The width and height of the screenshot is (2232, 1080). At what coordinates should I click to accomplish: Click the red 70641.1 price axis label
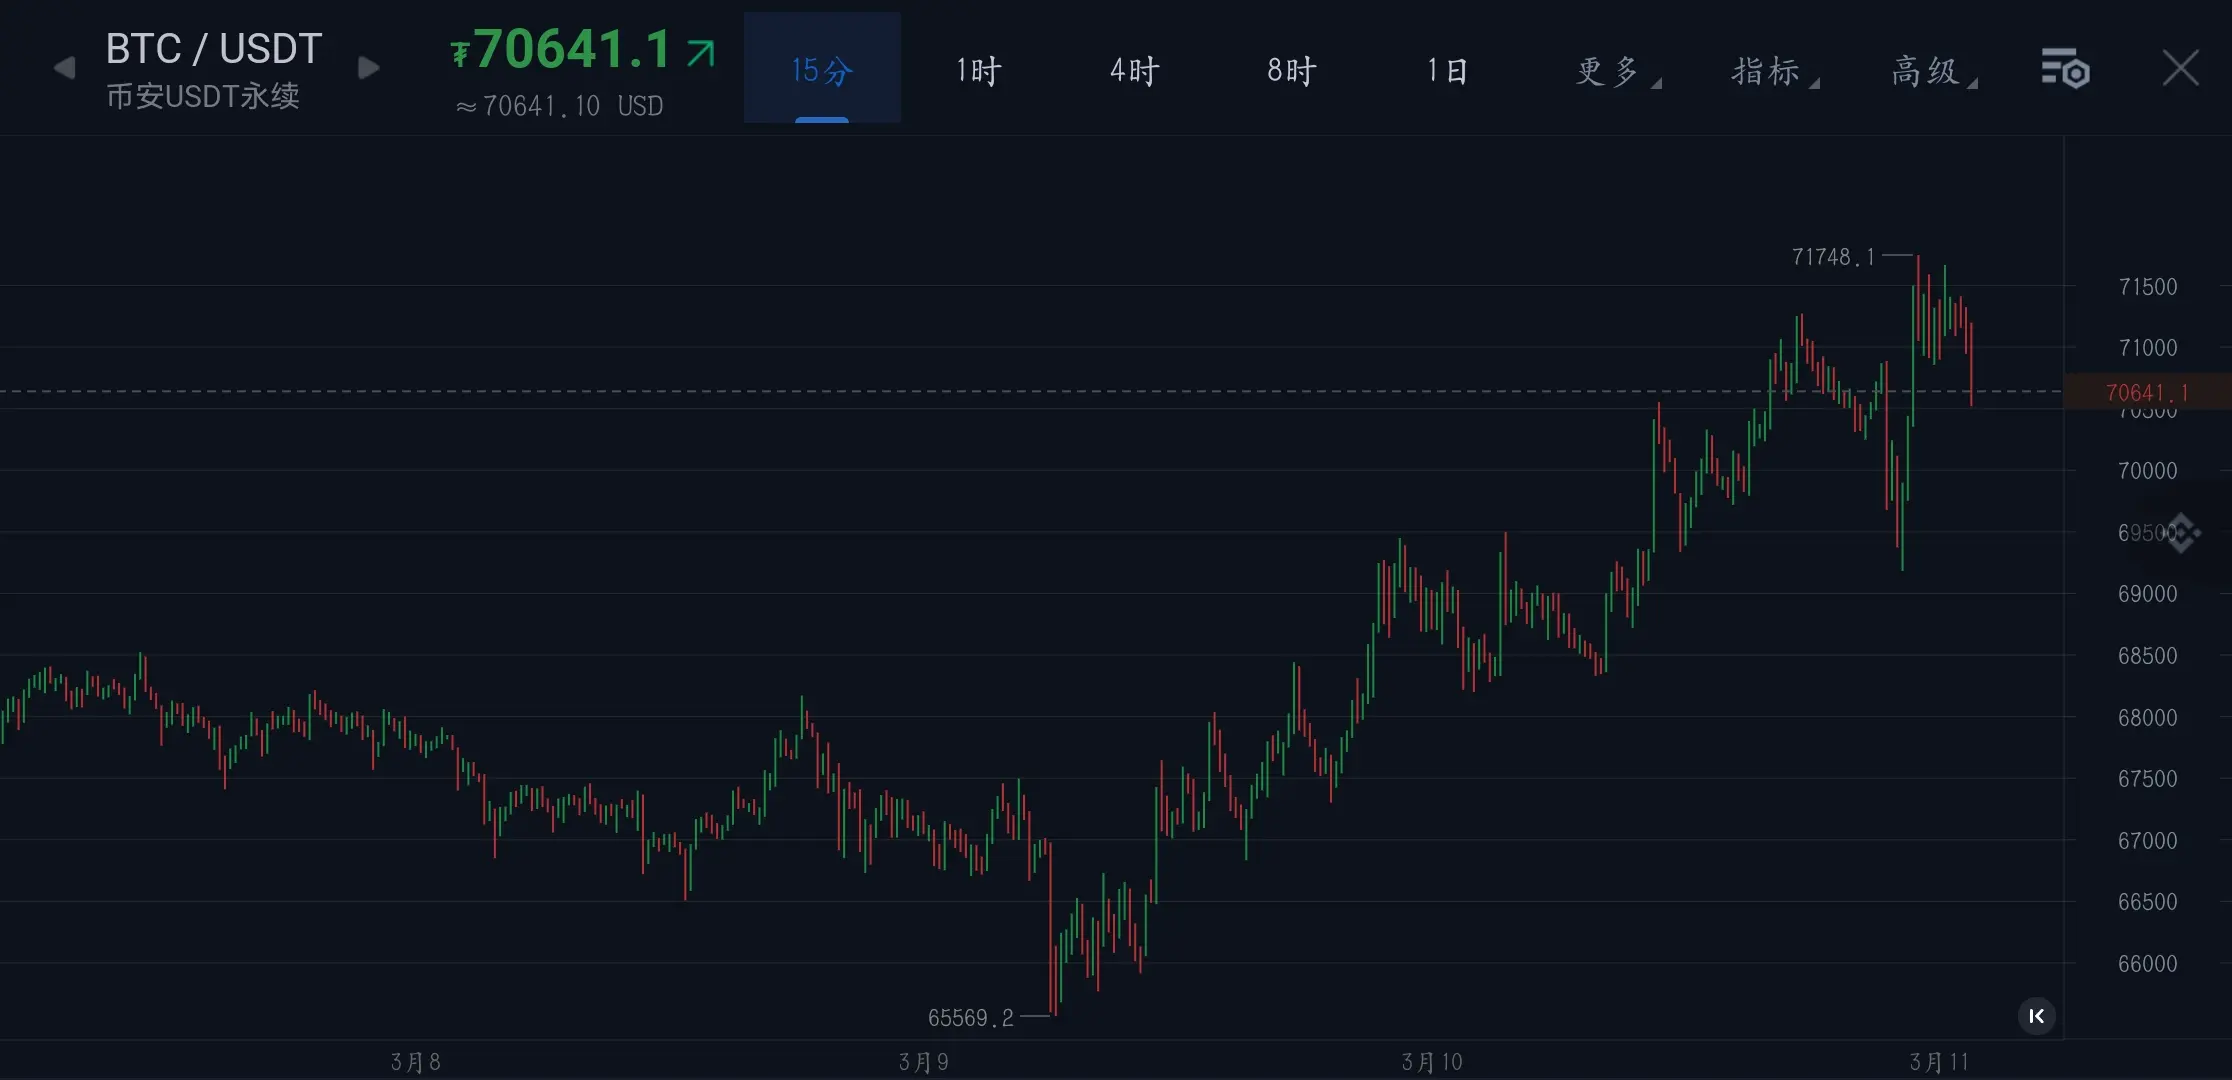(2146, 392)
